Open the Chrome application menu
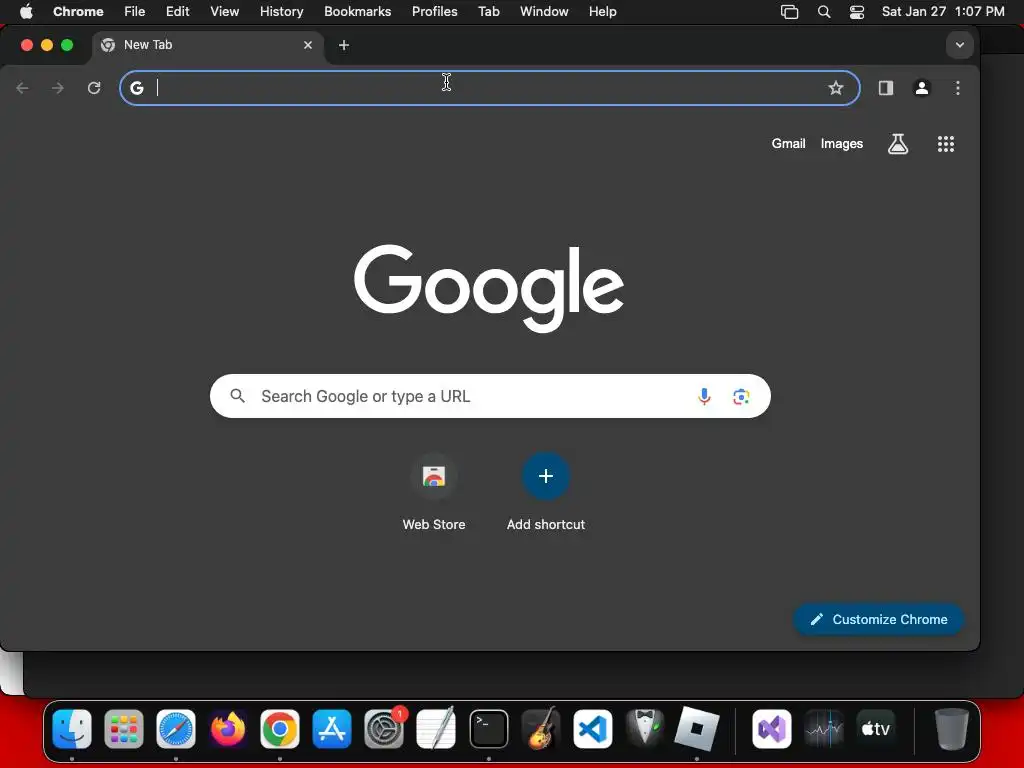 pos(78,12)
